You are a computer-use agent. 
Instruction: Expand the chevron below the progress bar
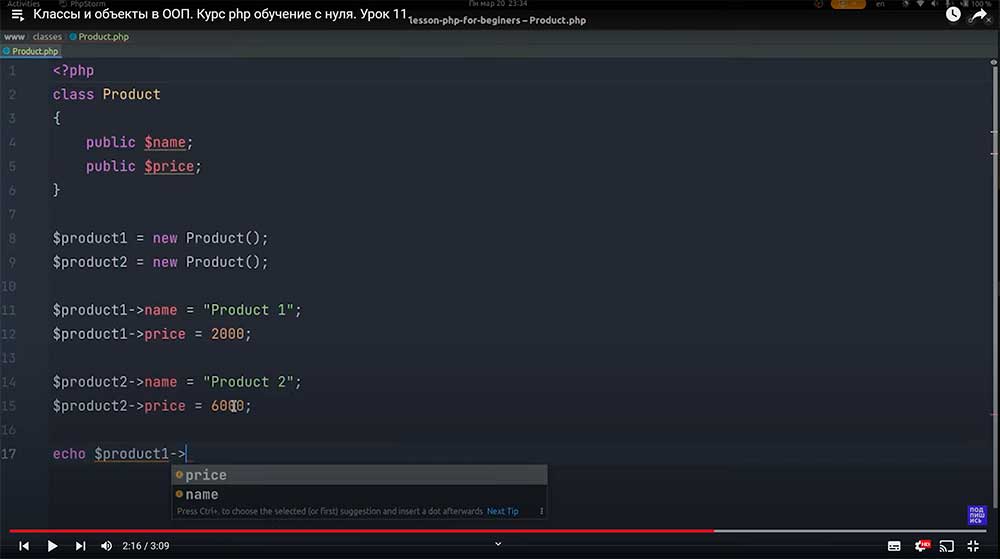(498, 544)
